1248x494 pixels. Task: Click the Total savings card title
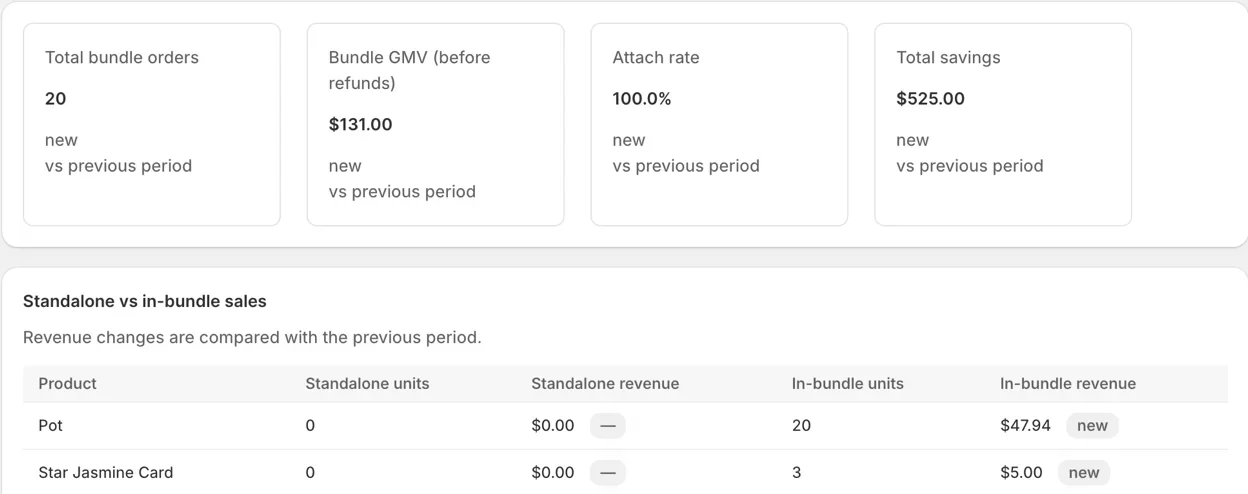pyautogui.click(x=948, y=58)
